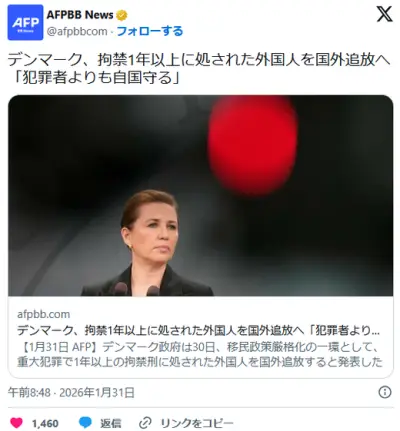Screen dimensions: 400x431
Task: Open the article preview photo
Action: pyautogui.click(x=200, y=196)
